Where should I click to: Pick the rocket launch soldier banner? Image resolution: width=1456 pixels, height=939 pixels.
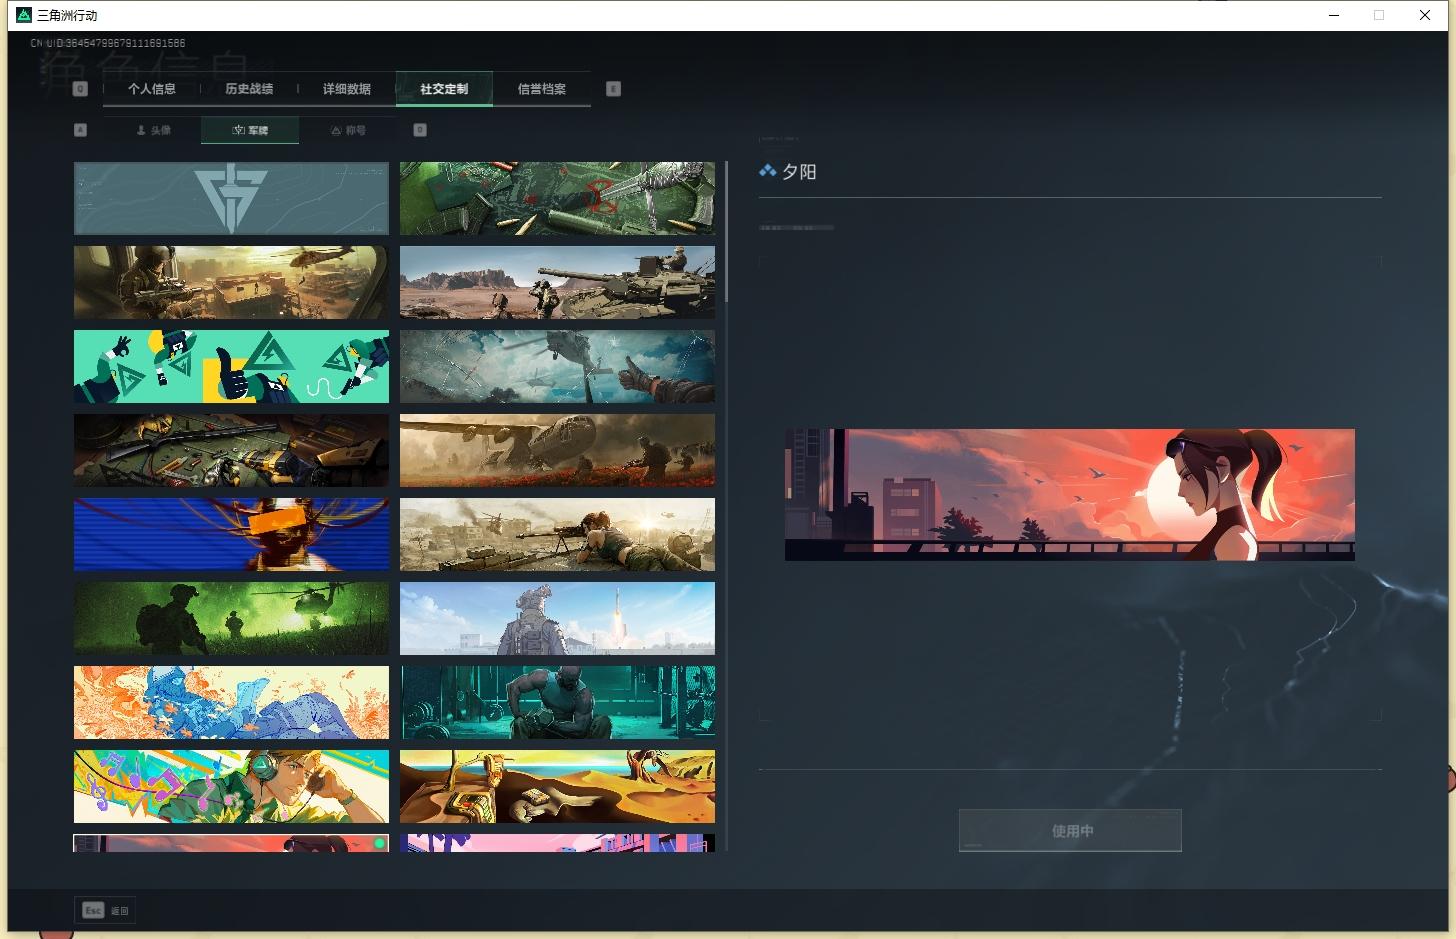557,619
